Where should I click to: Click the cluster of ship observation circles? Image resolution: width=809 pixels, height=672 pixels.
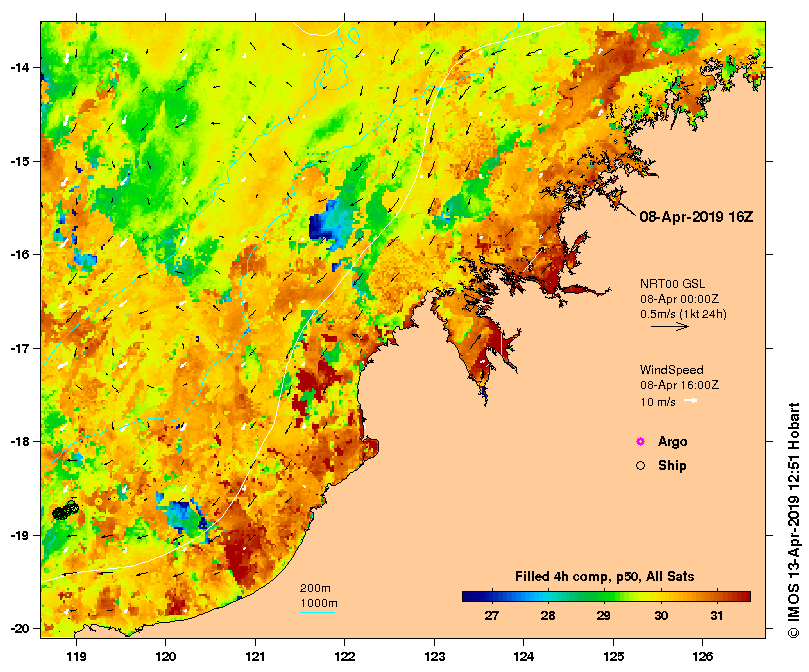(x=65, y=511)
